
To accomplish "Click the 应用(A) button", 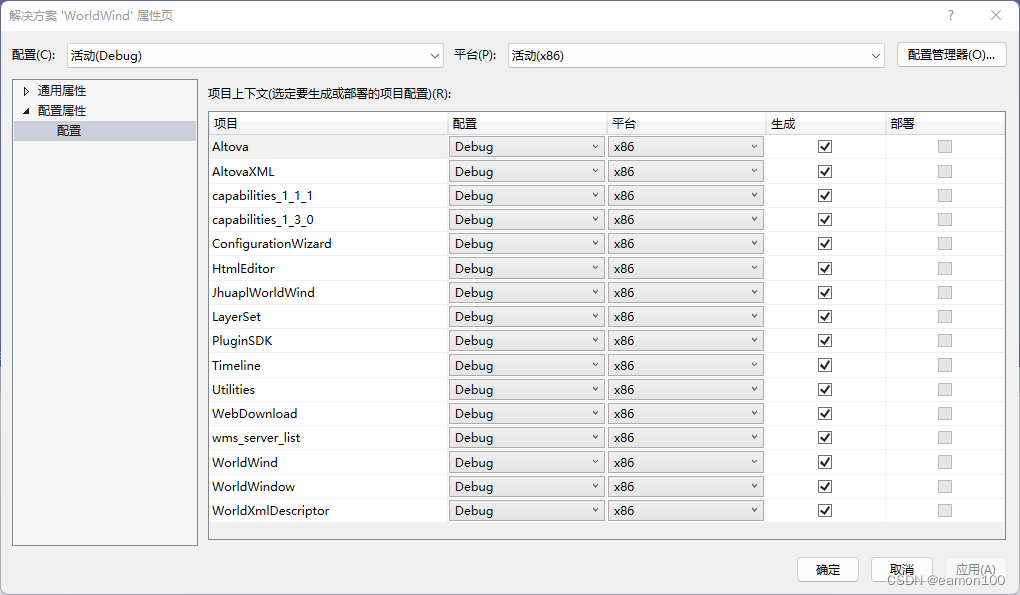I will [974, 568].
